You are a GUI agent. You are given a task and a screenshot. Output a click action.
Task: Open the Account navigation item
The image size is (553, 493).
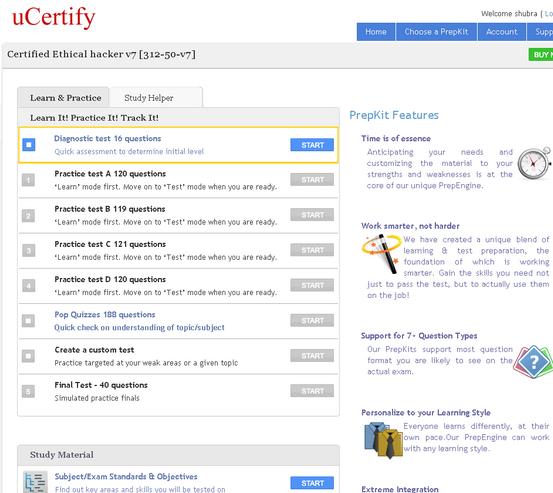coord(502,32)
